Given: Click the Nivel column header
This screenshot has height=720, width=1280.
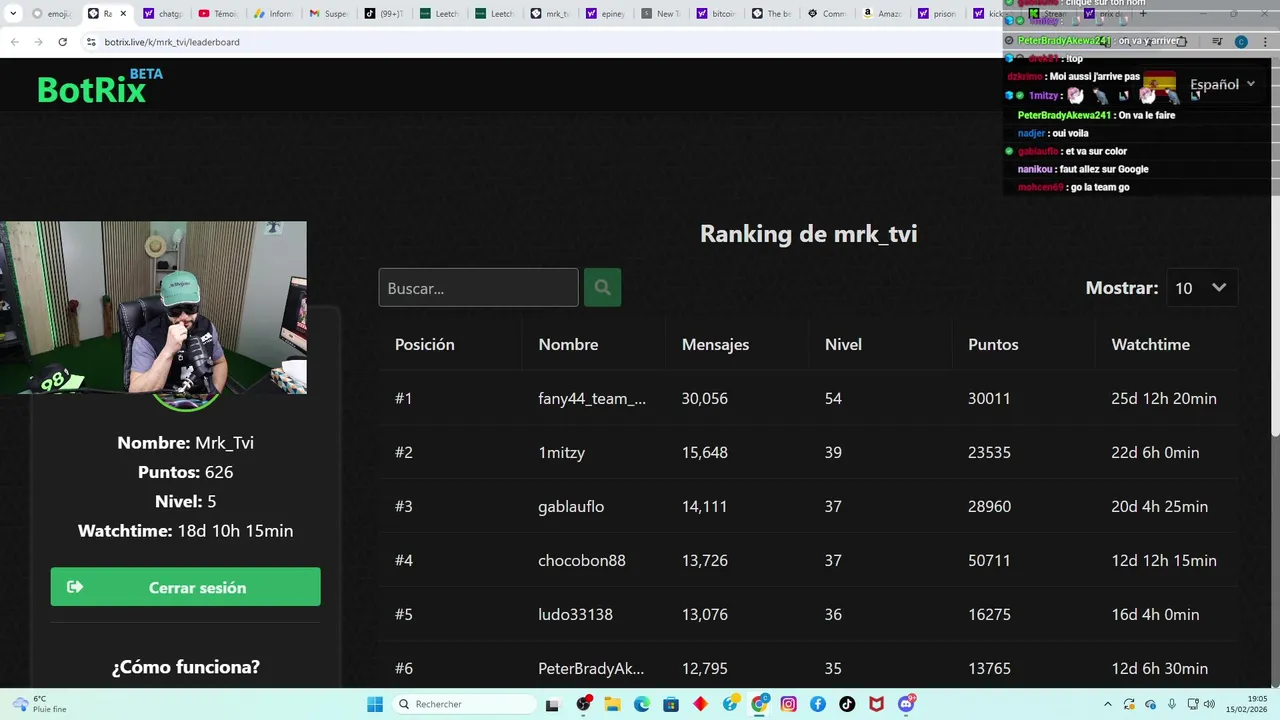Looking at the screenshot, I should [x=843, y=344].
